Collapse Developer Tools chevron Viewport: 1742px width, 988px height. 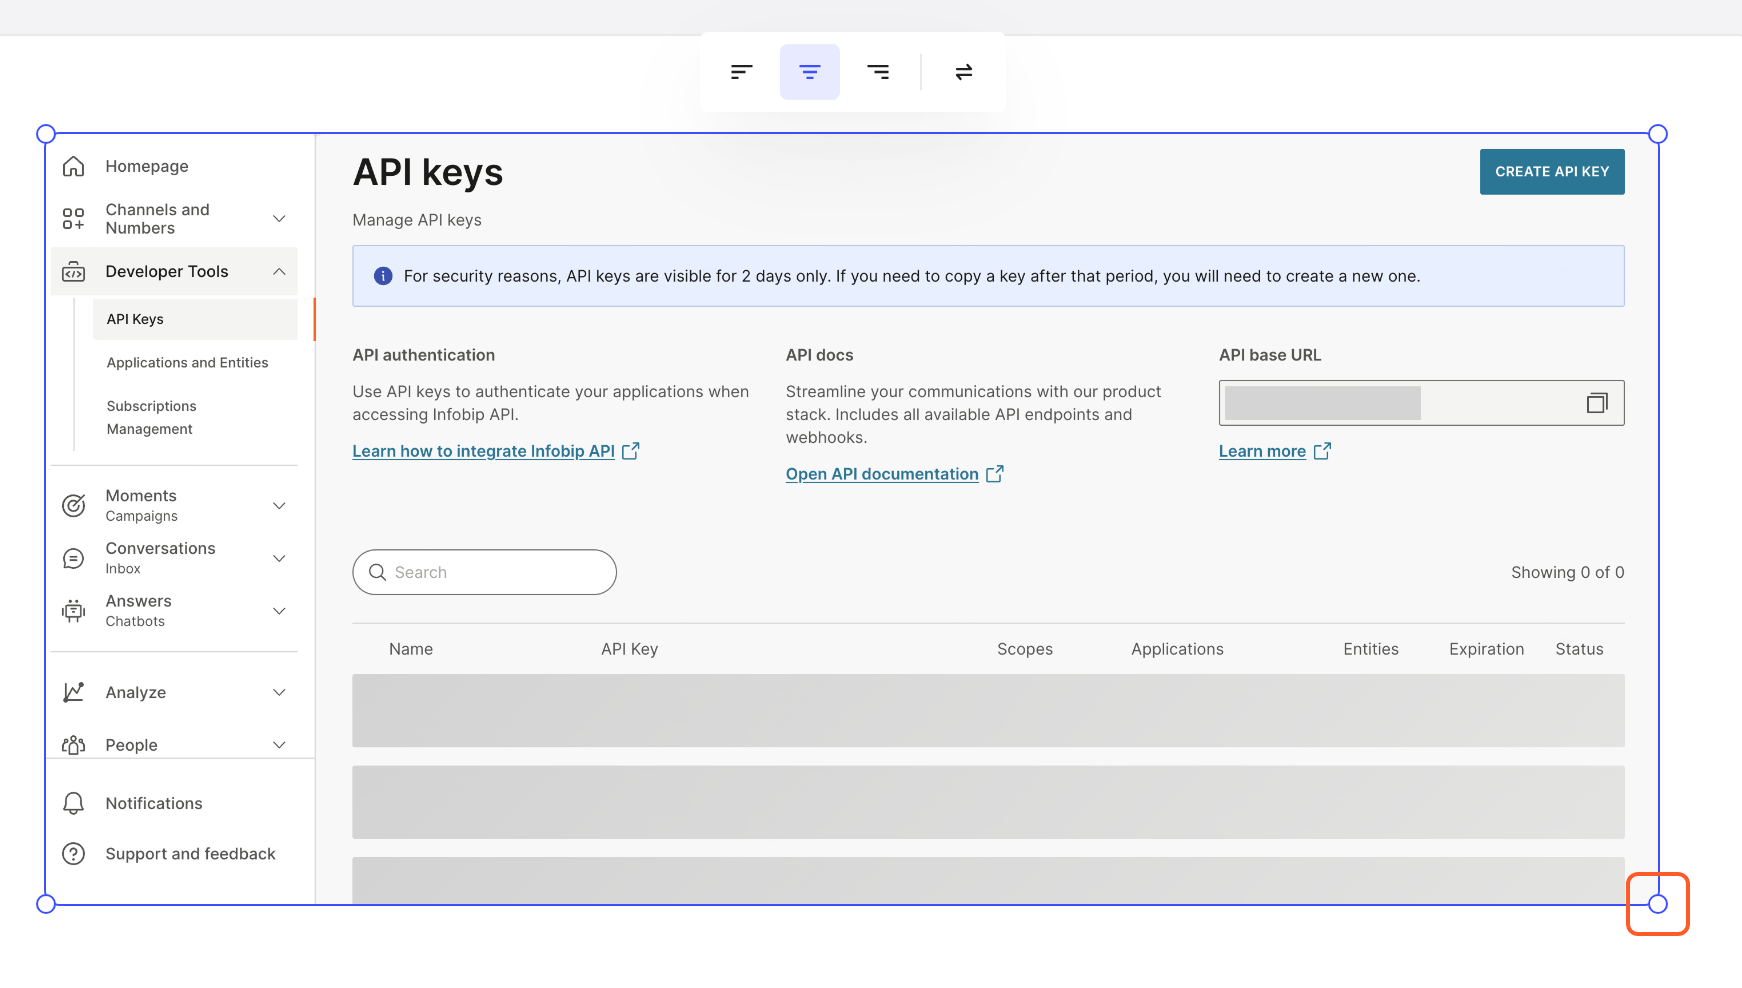pos(280,272)
